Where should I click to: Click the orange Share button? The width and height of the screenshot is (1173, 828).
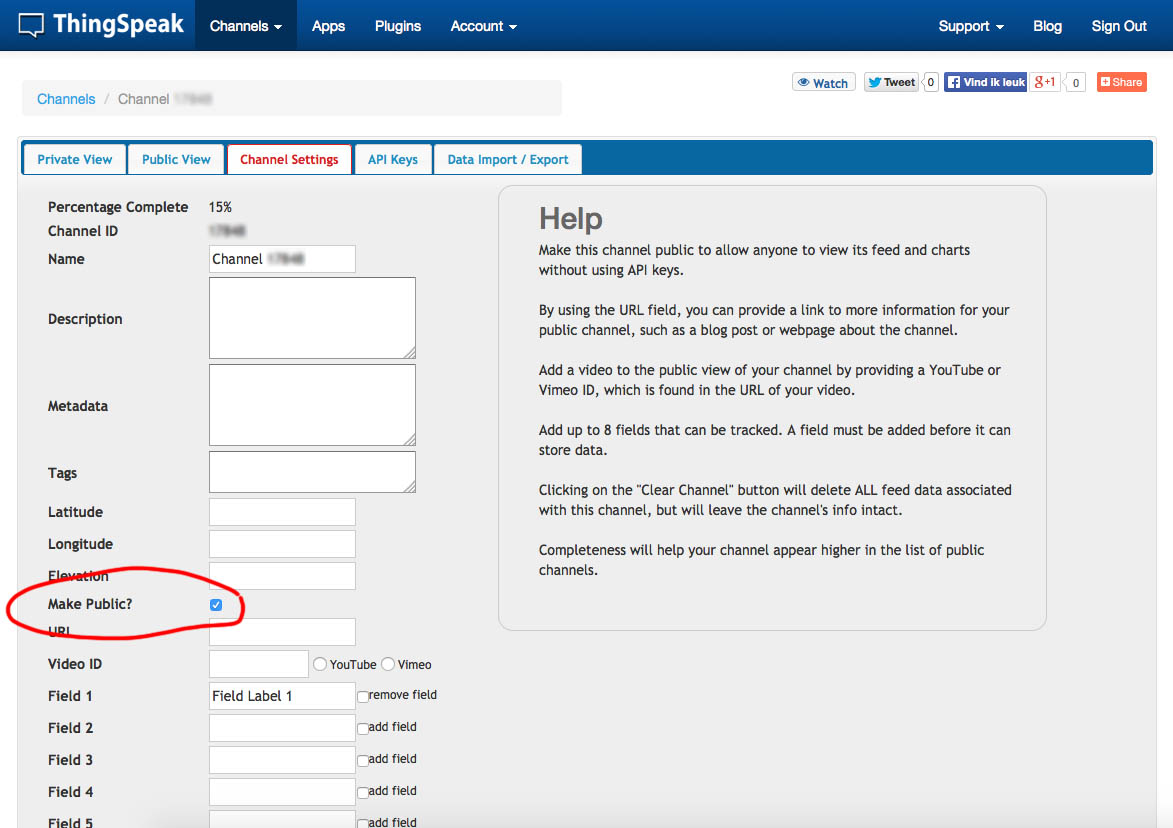pyautogui.click(x=1121, y=82)
